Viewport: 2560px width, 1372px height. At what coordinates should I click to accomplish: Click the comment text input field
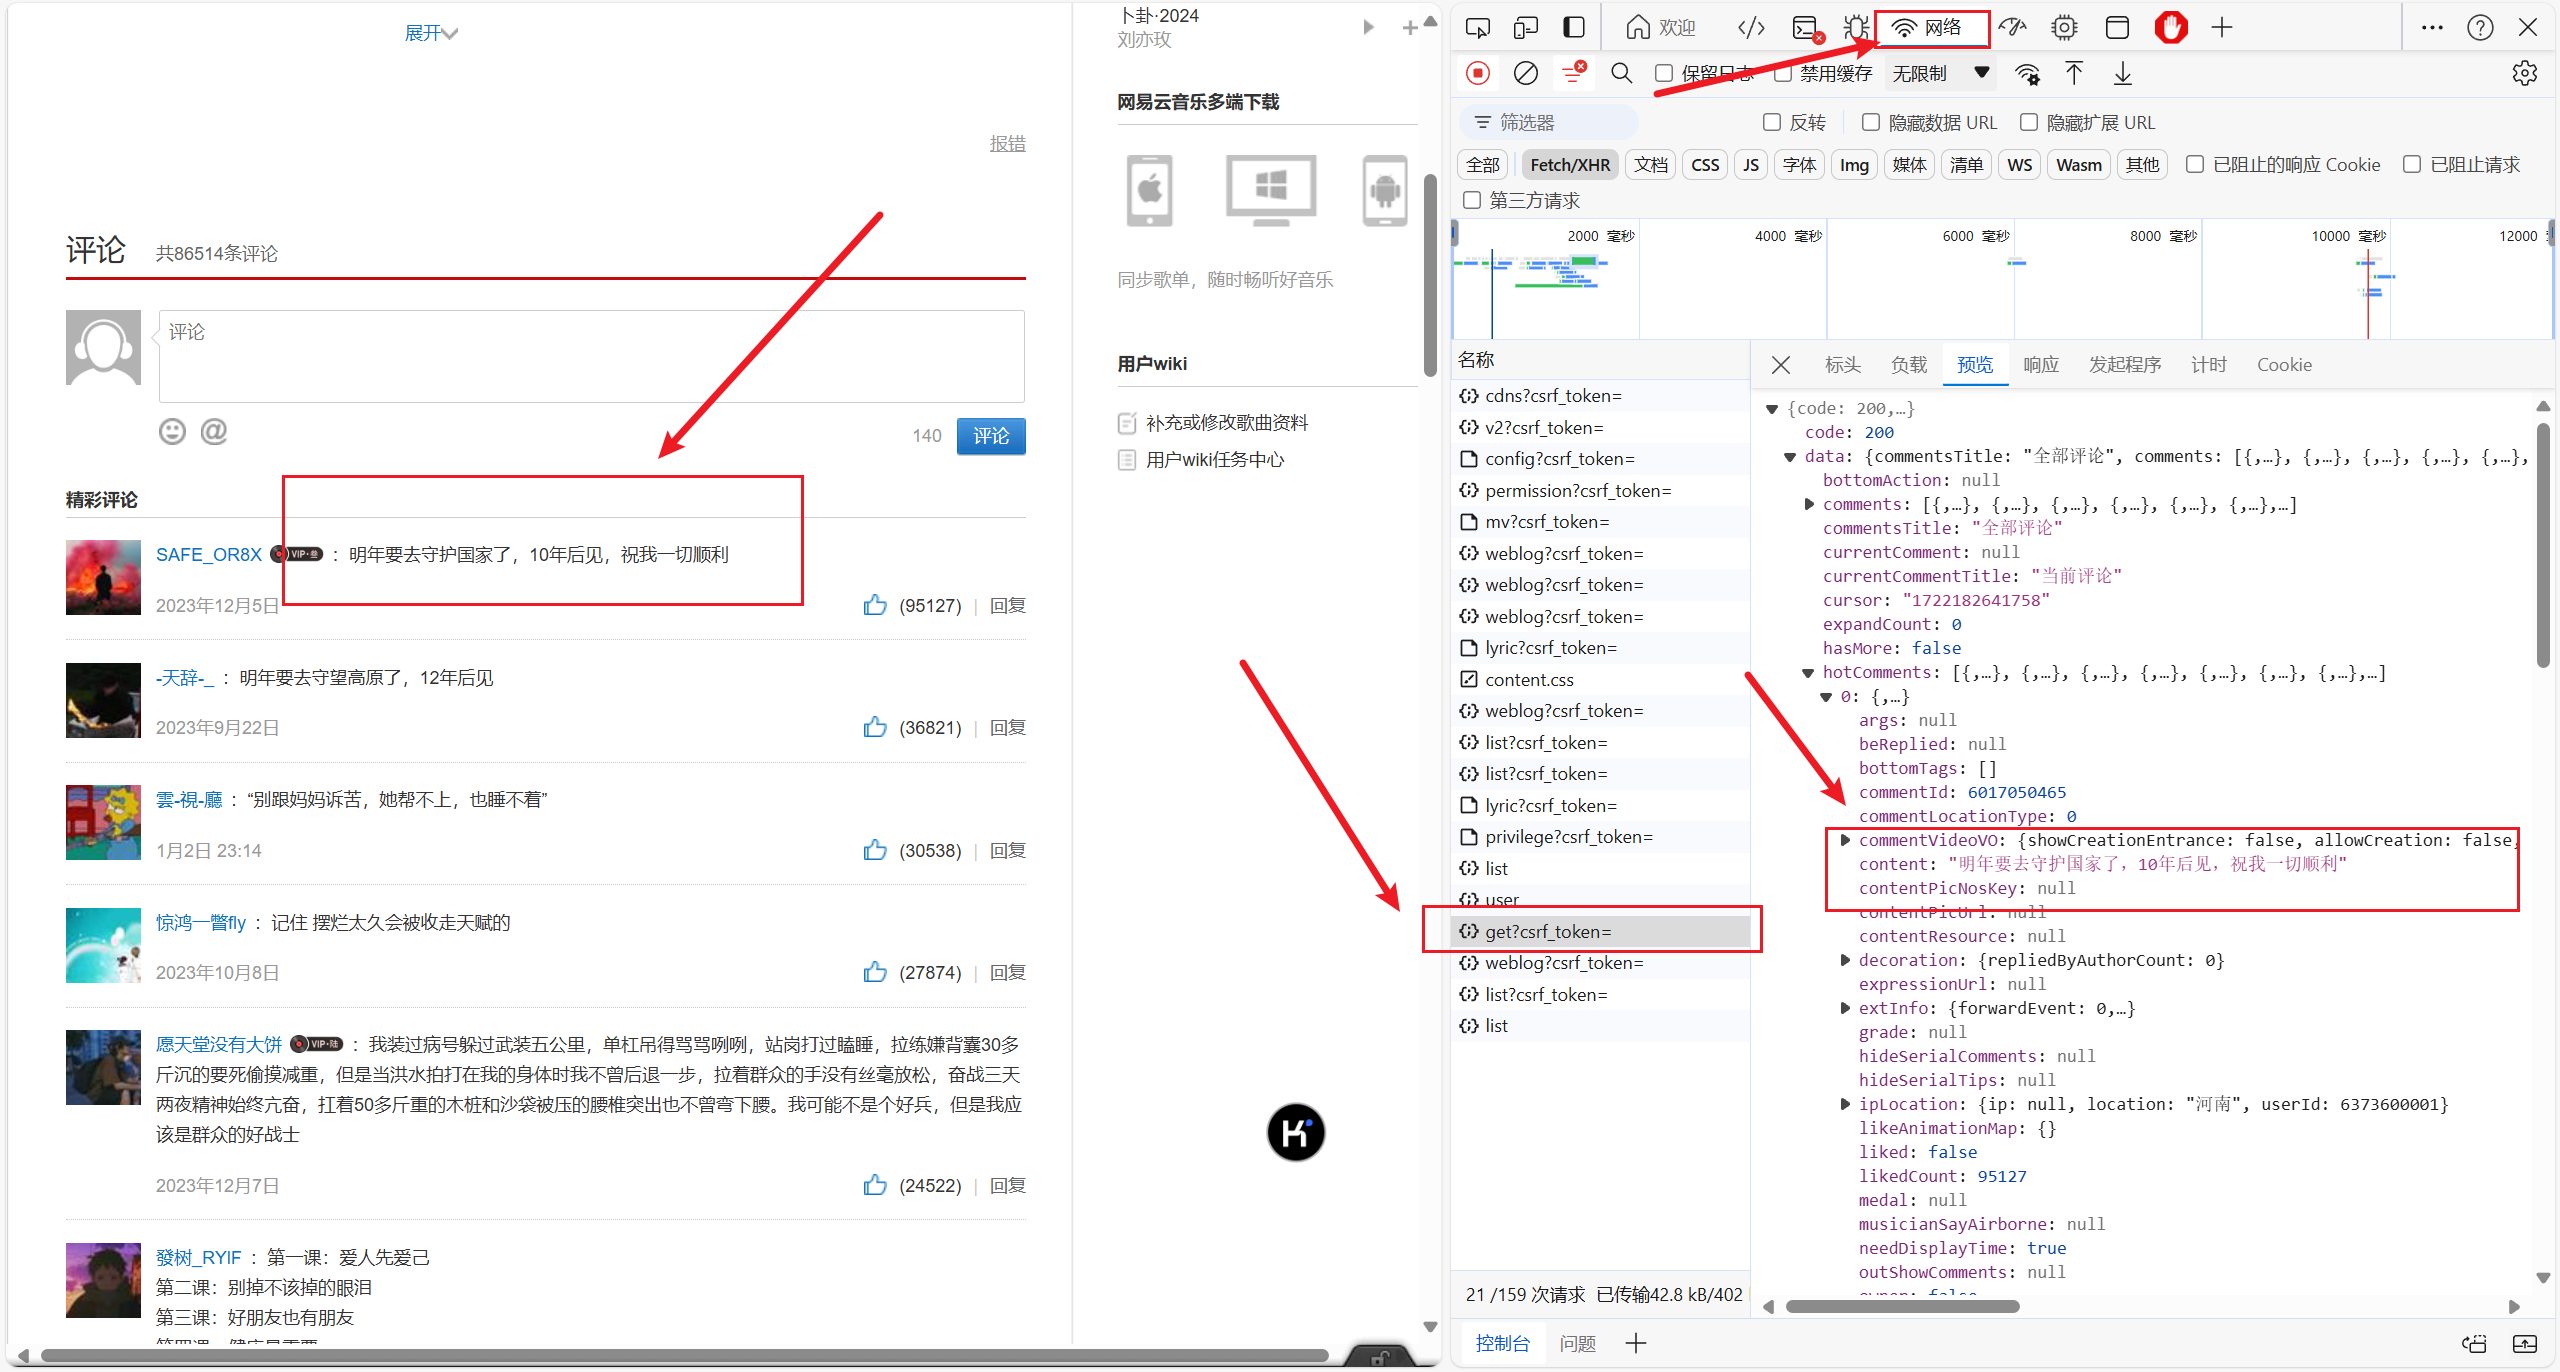click(591, 356)
